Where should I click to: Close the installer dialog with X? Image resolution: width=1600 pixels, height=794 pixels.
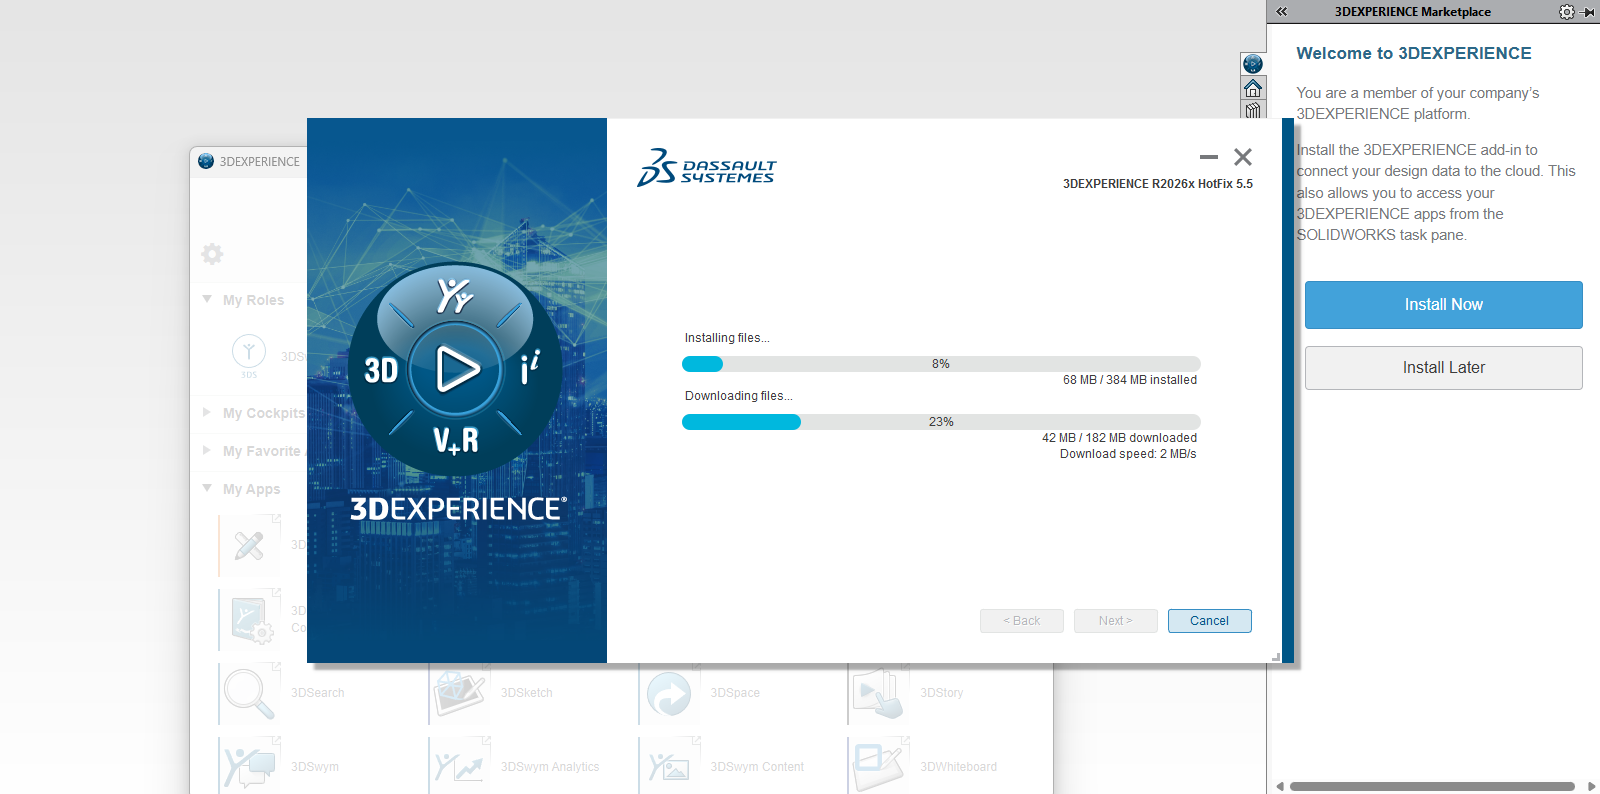coord(1243,157)
